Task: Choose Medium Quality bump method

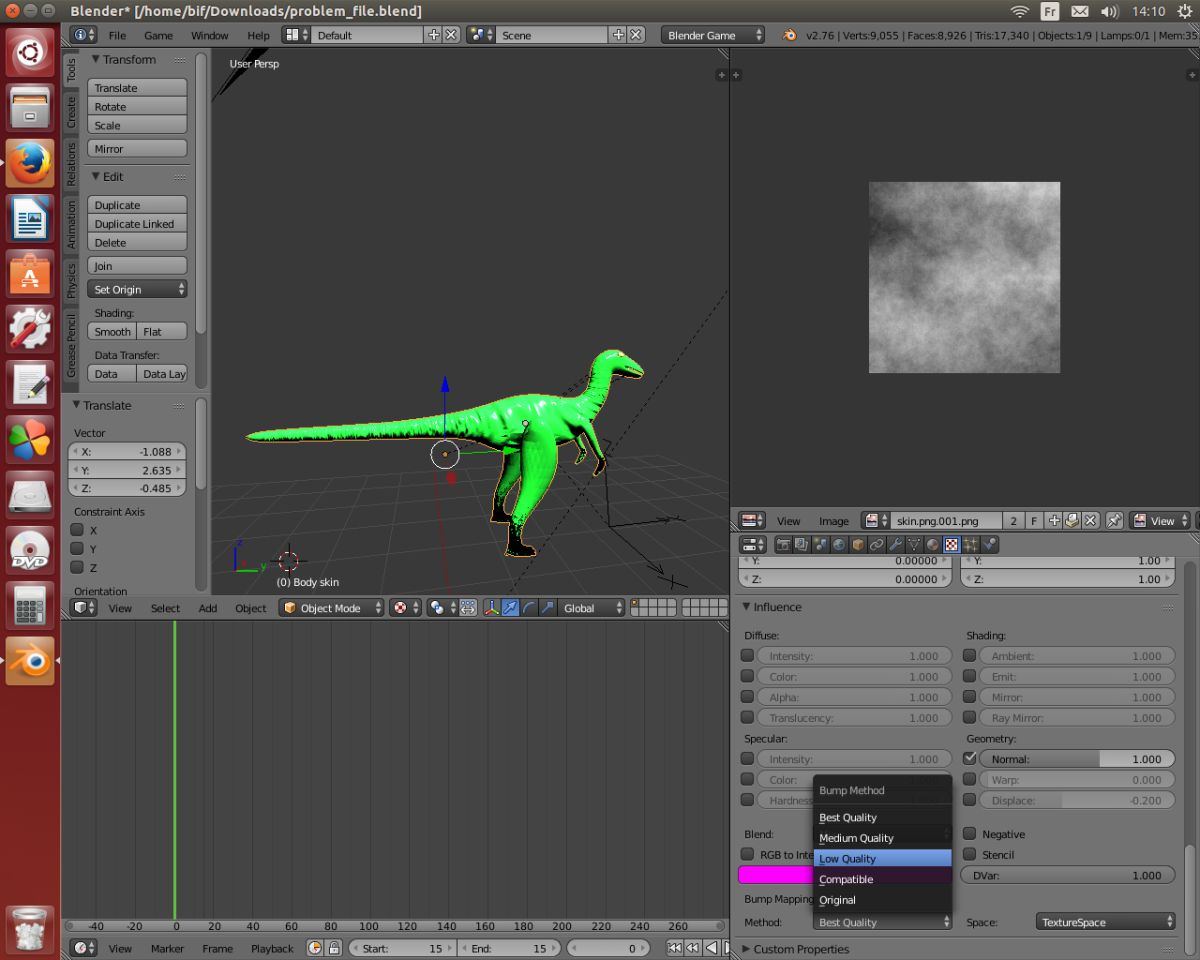Action: pyautogui.click(x=882, y=838)
